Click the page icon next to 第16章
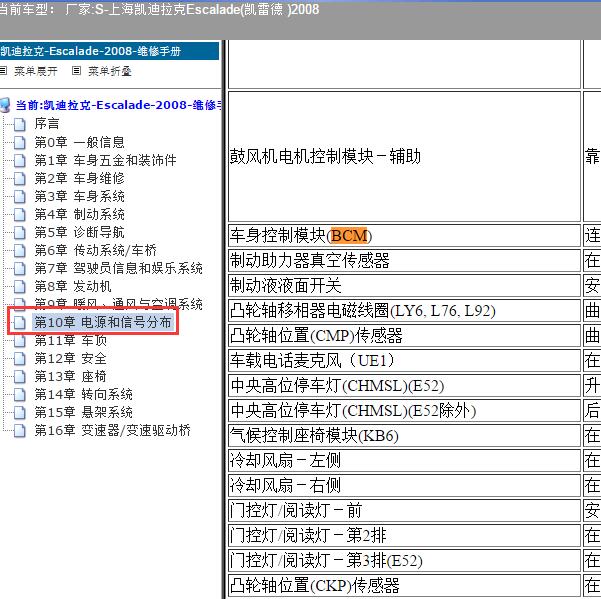 pyautogui.click(x=20, y=431)
